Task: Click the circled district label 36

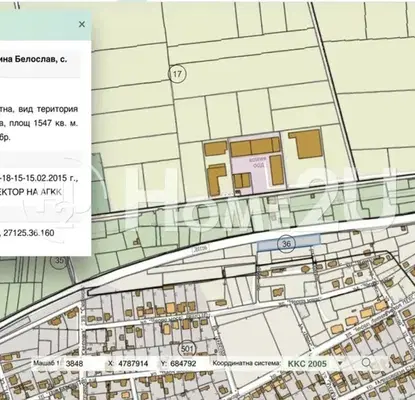Action: [286, 244]
